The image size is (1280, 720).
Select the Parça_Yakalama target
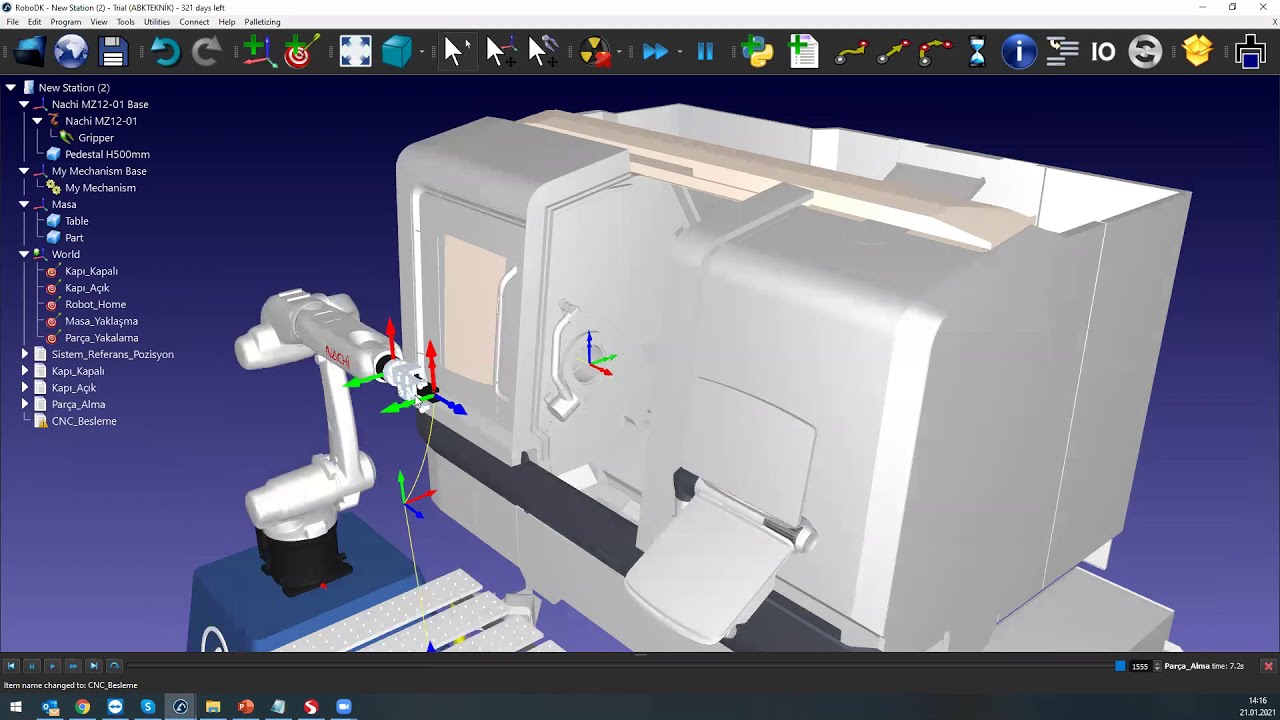(x=101, y=338)
